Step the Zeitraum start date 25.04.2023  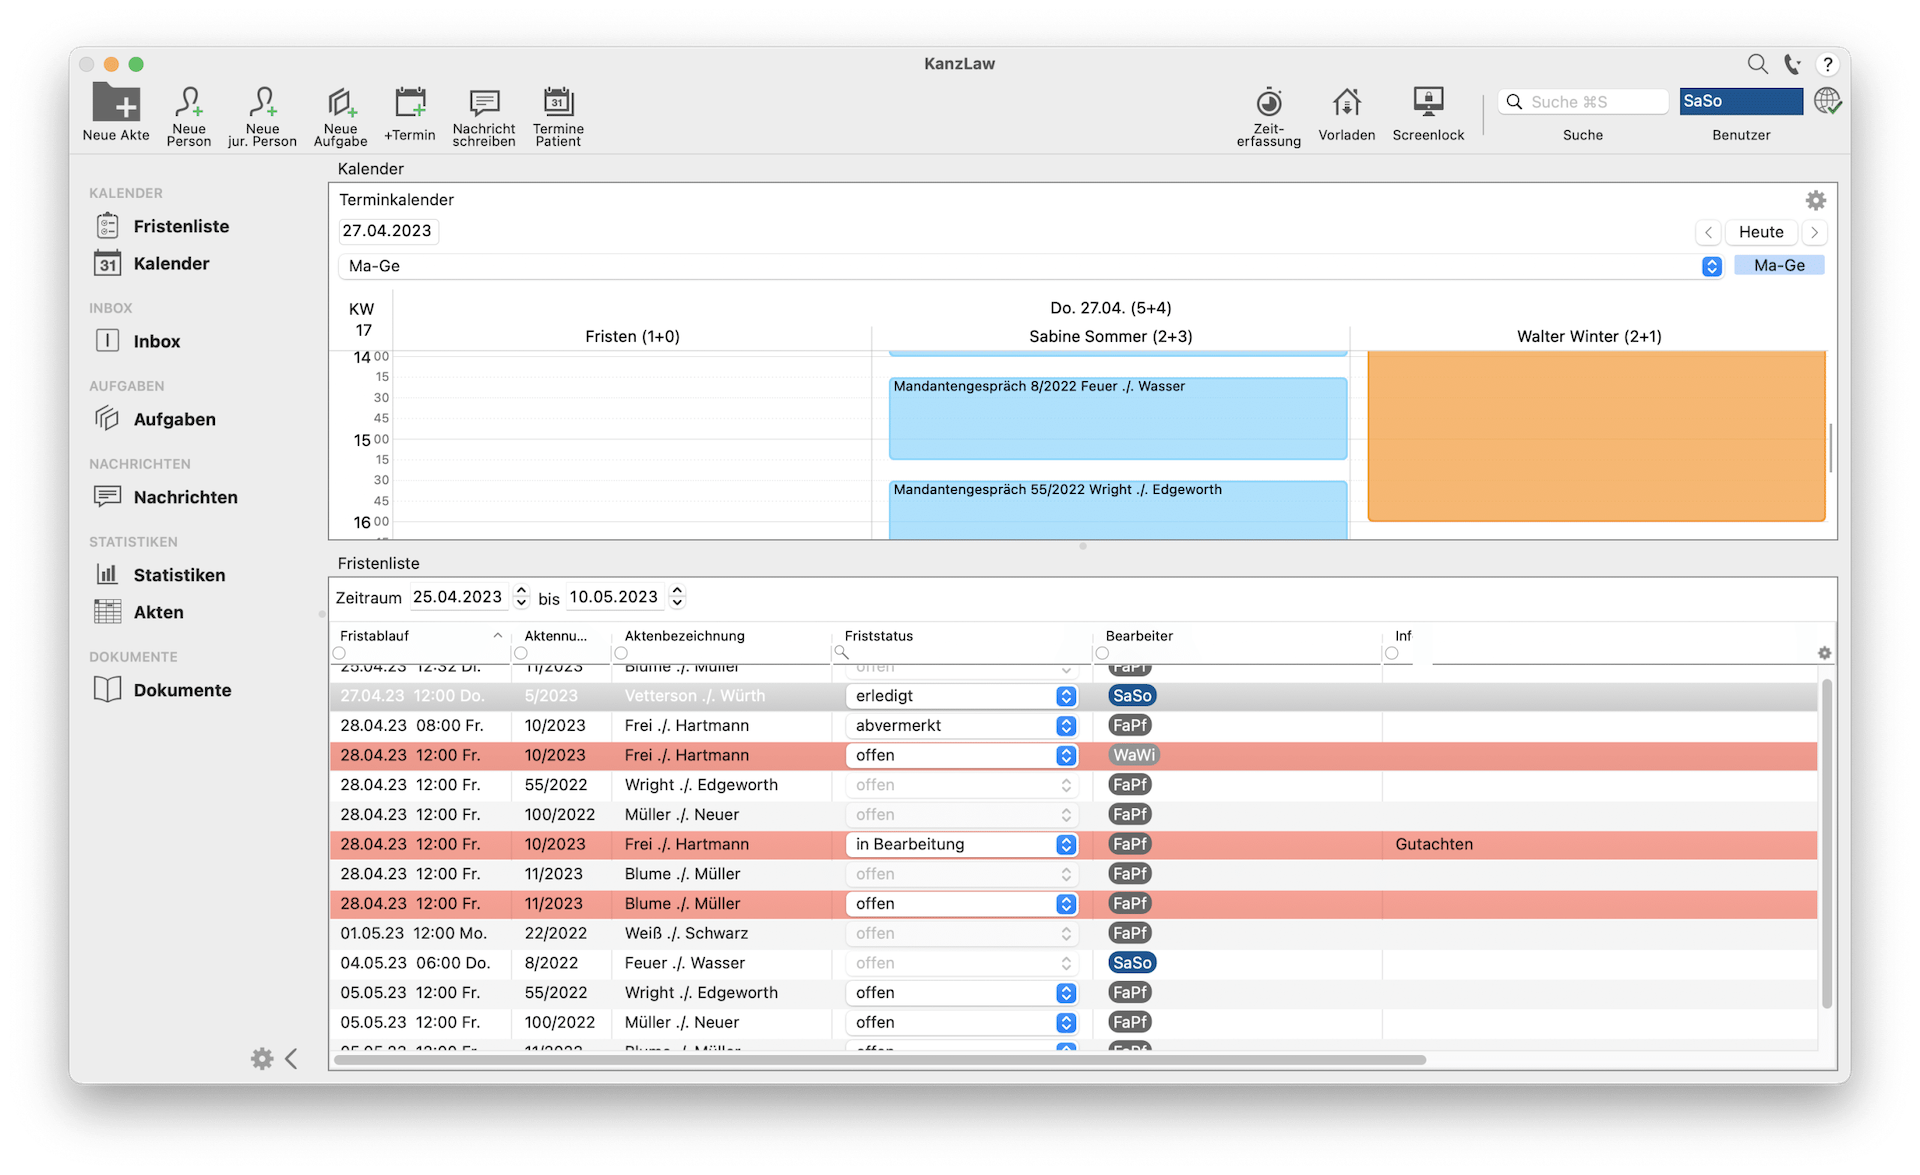521,597
